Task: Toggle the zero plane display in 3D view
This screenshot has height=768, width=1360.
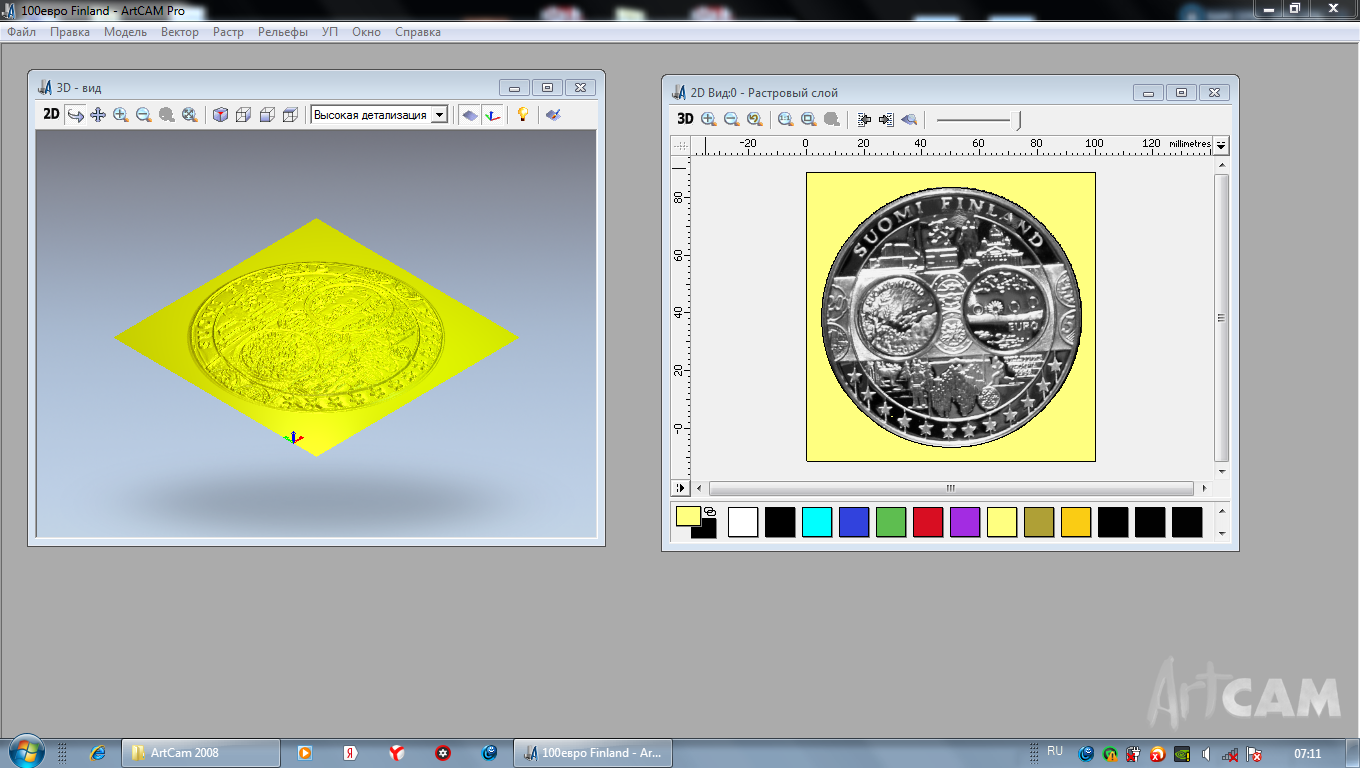Action: coord(470,115)
